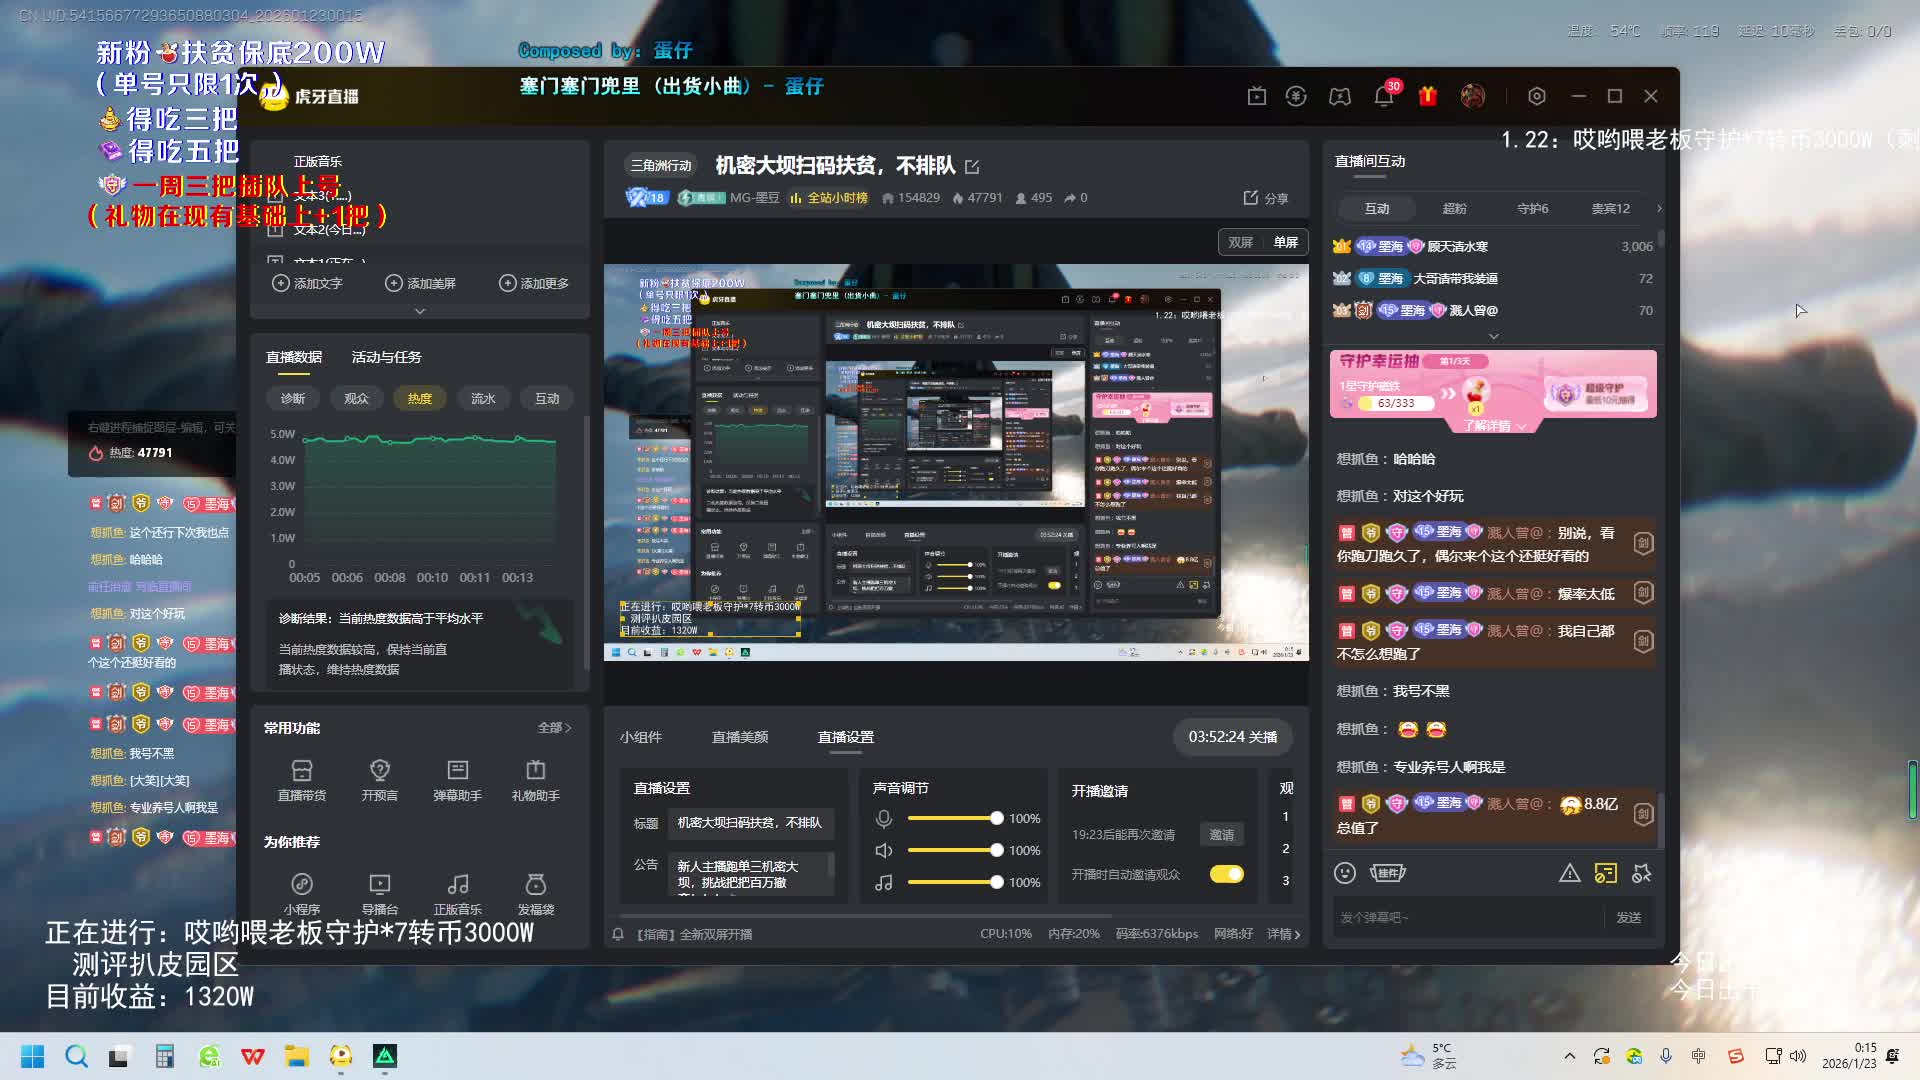Switch the preview to 双屏 mode
The height and width of the screenshot is (1080, 1920).
[x=1240, y=242]
